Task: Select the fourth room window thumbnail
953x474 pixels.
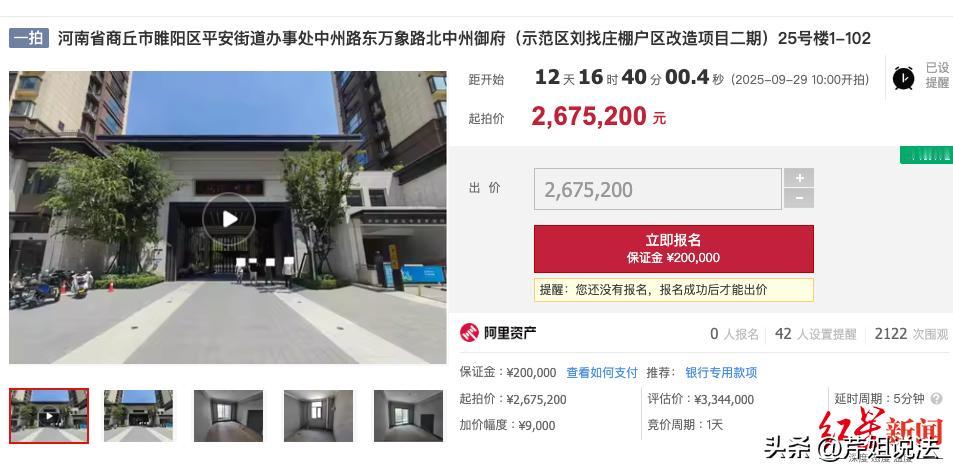Action: tap(318, 416)
